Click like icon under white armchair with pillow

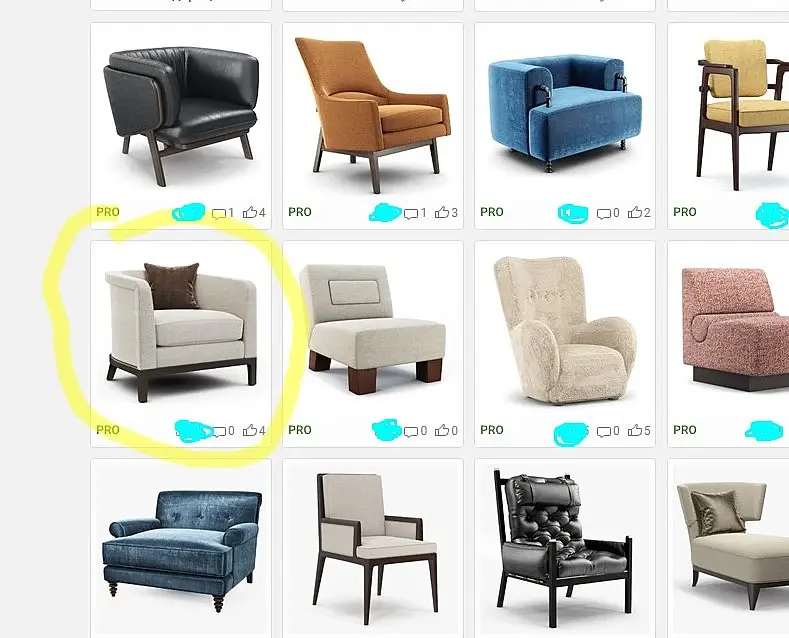(x=250, y=430)
